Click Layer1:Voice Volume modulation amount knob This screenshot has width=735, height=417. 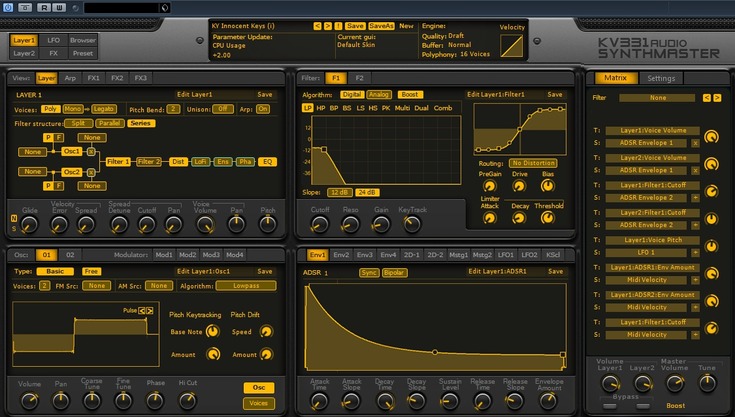click(x=712, y=137)
